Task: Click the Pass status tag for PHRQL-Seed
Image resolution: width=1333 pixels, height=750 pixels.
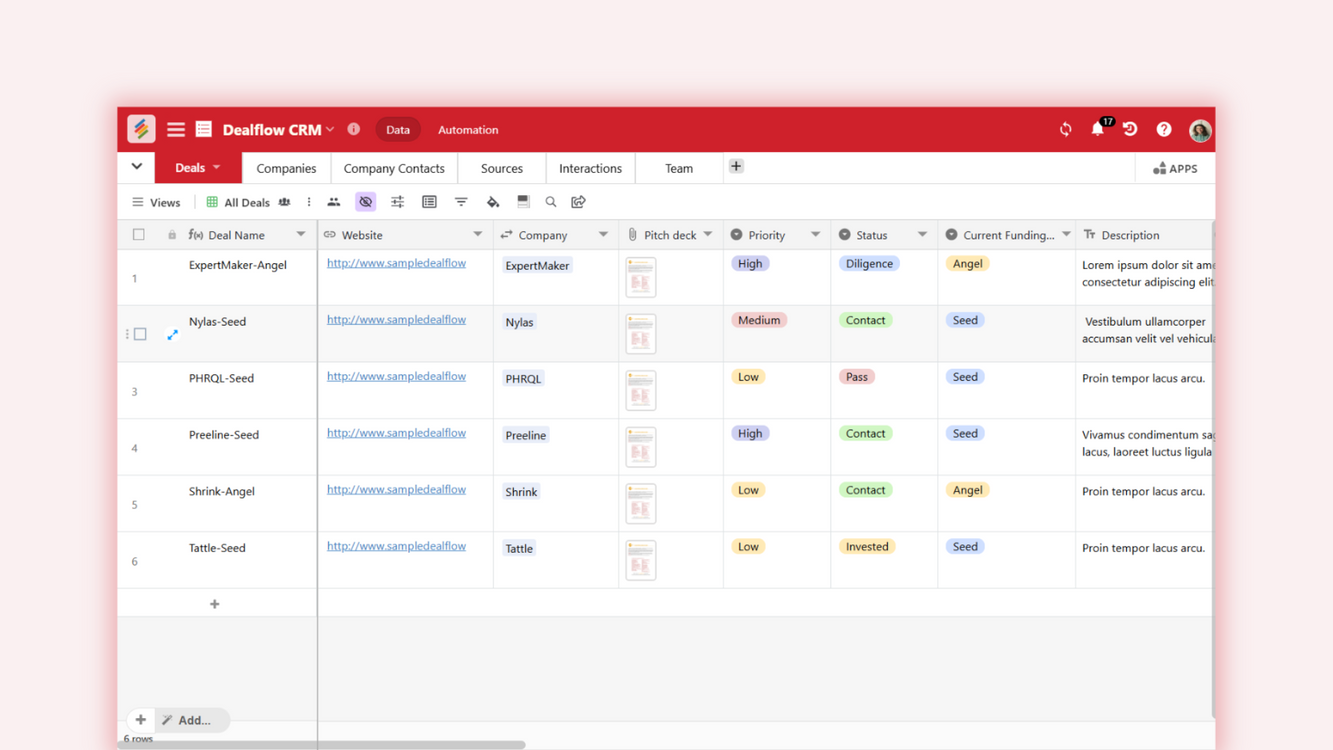Action: 857,377
